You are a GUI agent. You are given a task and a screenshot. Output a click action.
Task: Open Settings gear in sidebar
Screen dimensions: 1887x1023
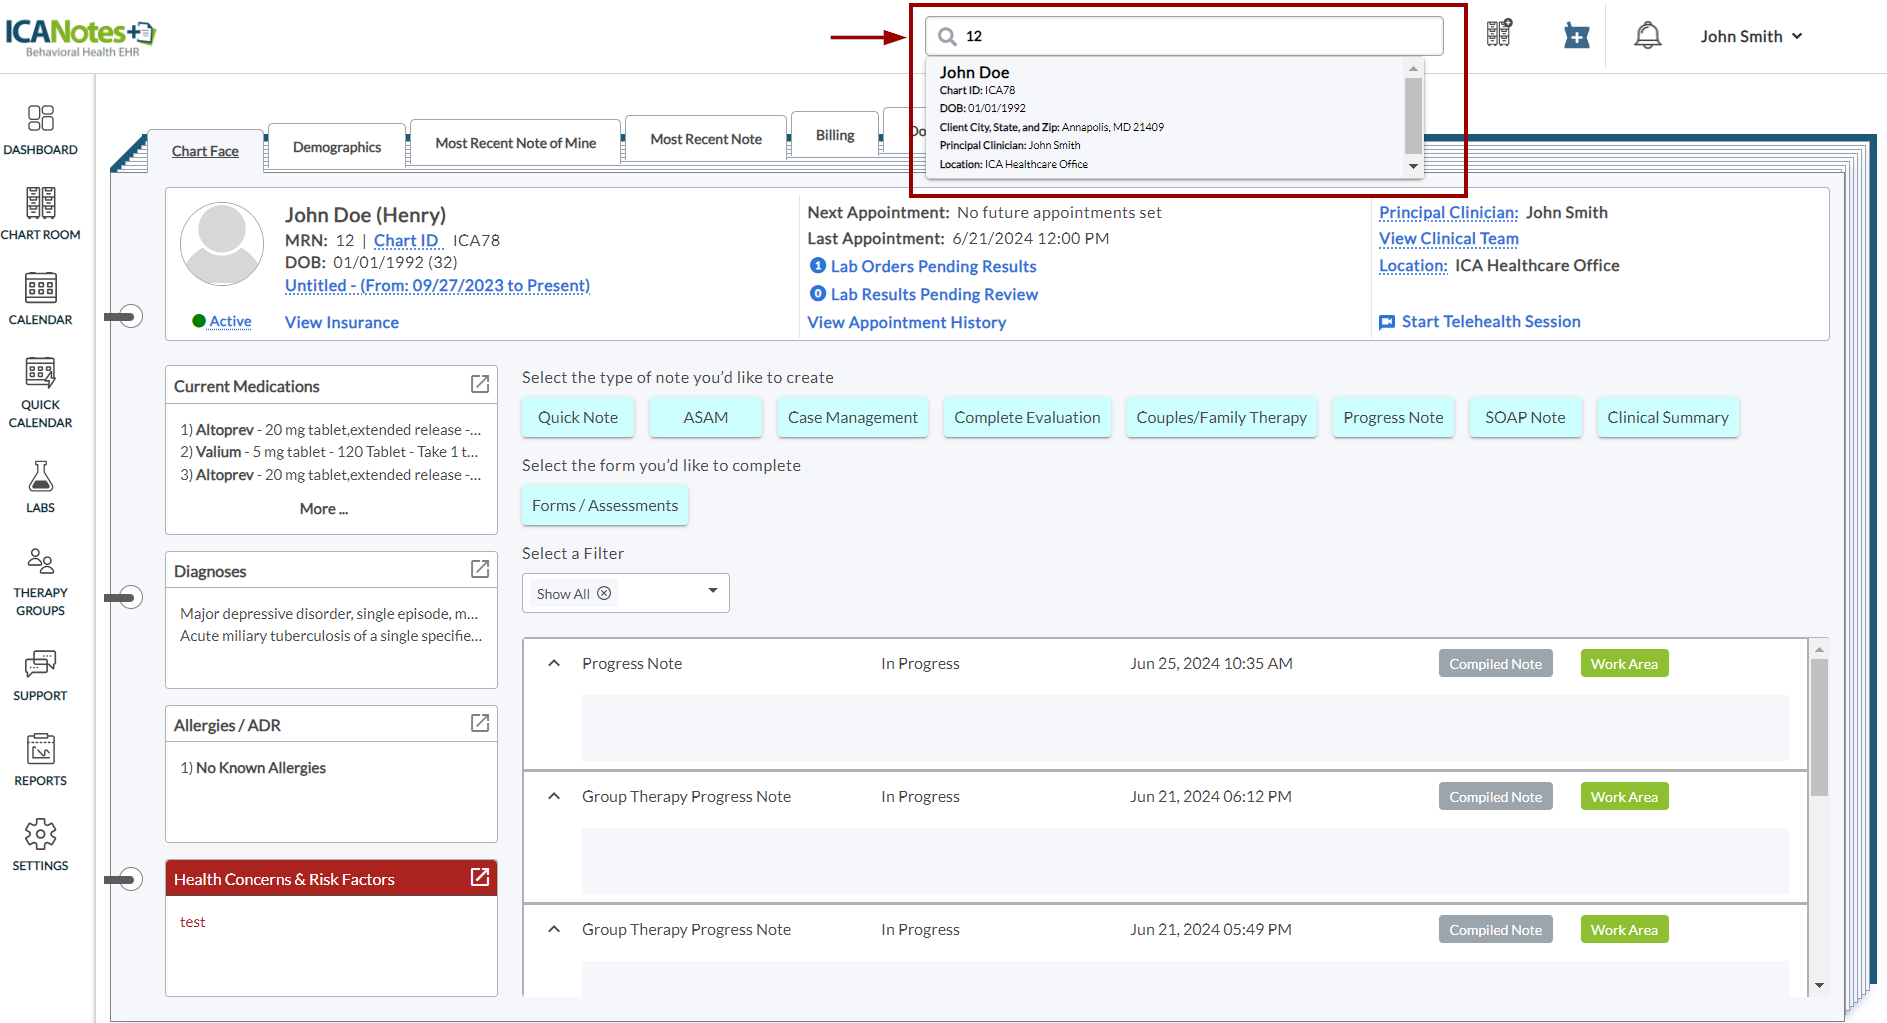pyautogui.click(x=40, y=845)
